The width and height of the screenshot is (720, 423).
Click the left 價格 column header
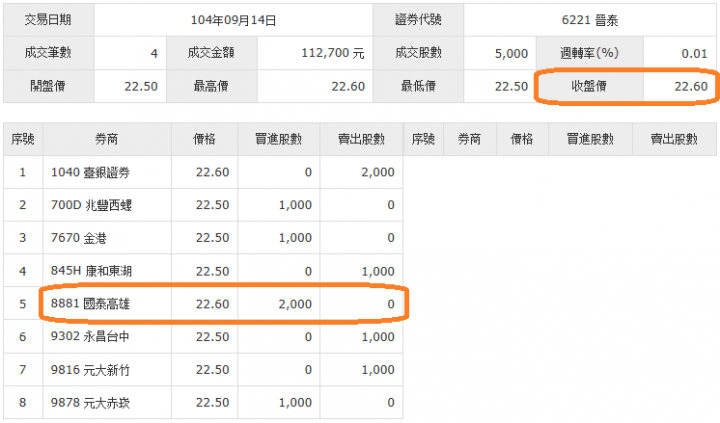point(205,139)
